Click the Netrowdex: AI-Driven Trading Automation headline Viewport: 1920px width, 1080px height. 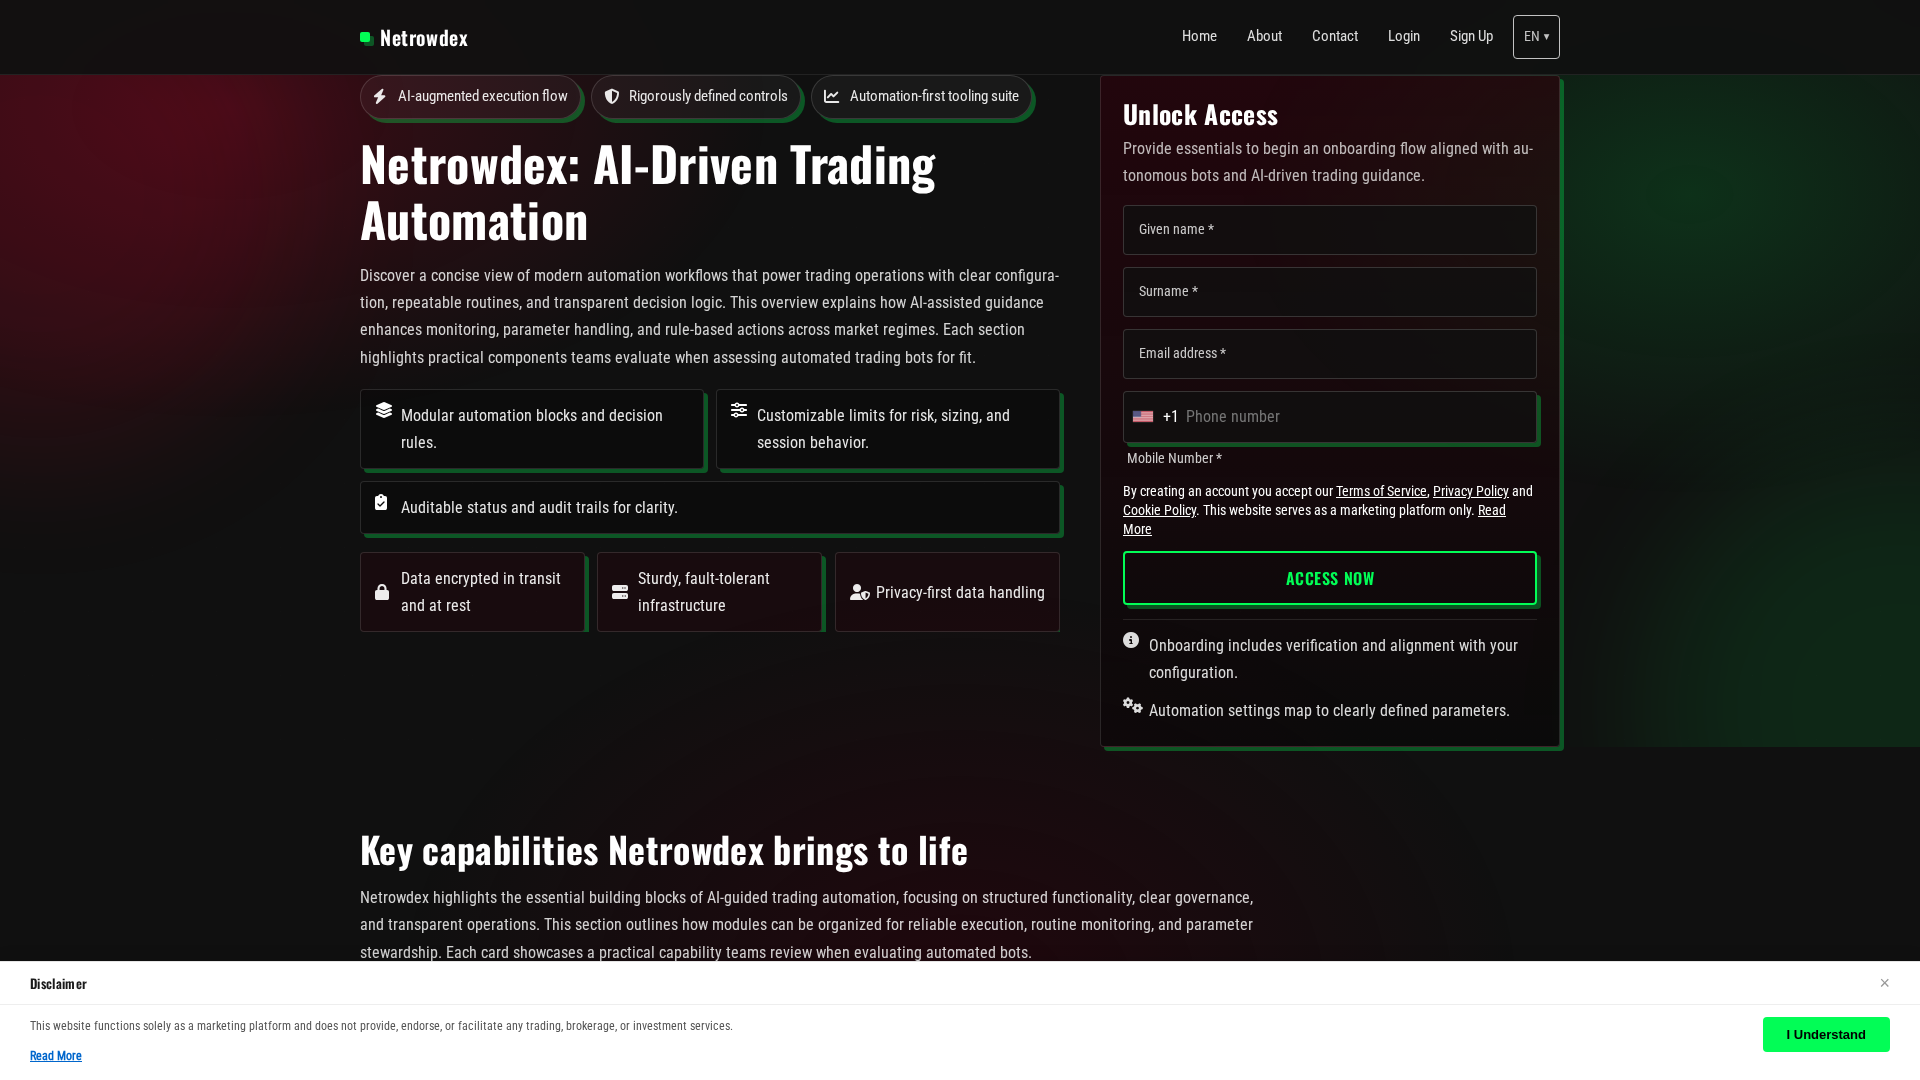648,192
